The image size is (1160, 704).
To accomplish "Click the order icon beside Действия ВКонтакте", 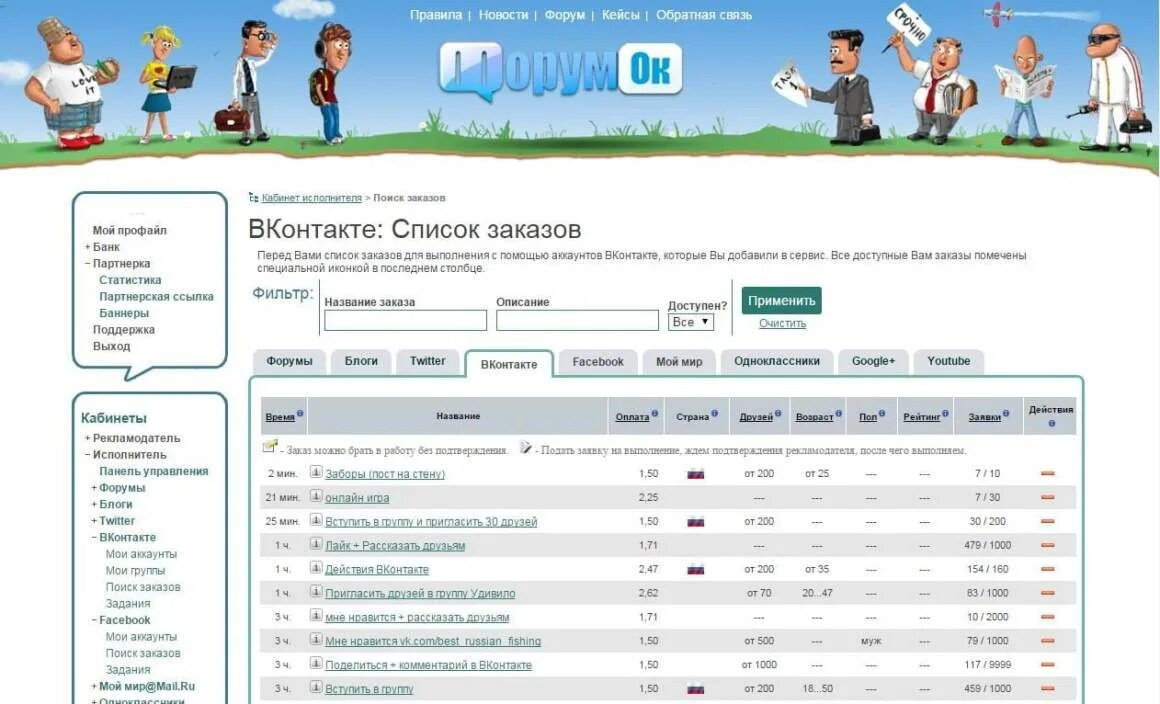I will [316, 568].
